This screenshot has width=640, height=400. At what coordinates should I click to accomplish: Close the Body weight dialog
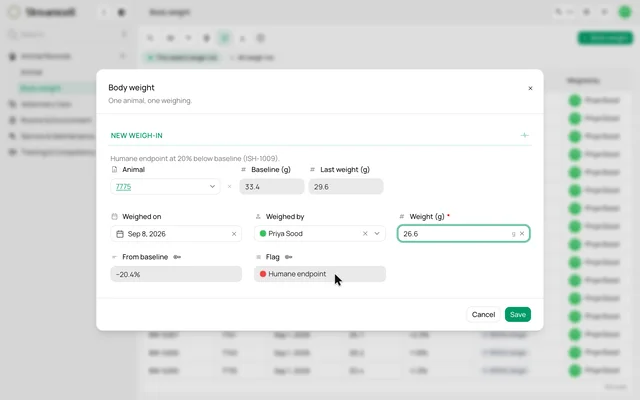[530, 88]
